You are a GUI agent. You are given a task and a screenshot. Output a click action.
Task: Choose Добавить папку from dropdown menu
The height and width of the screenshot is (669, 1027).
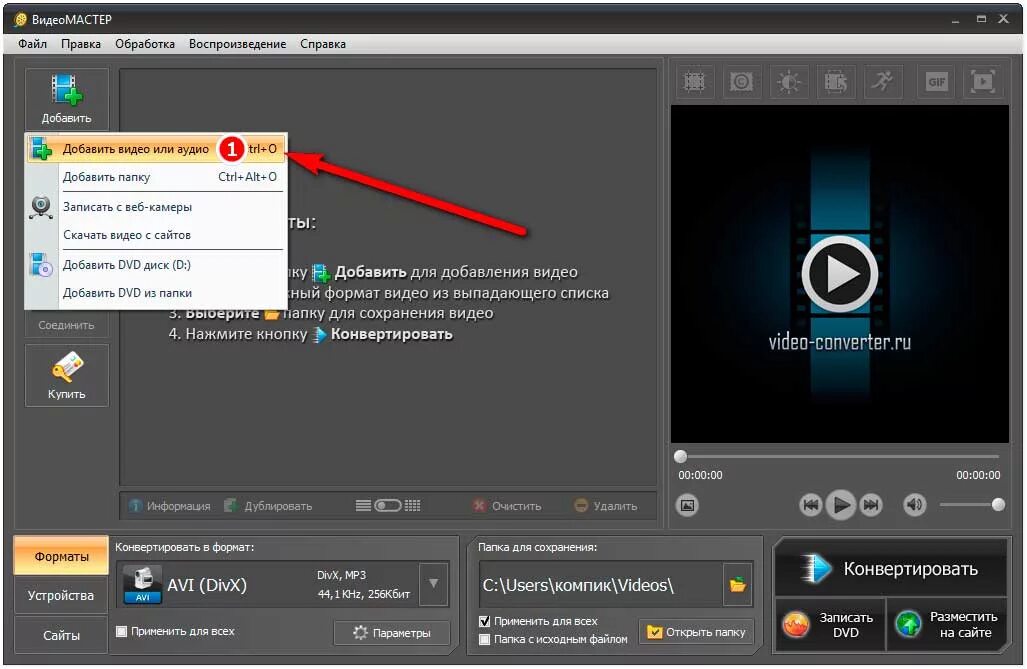[156, 177]
